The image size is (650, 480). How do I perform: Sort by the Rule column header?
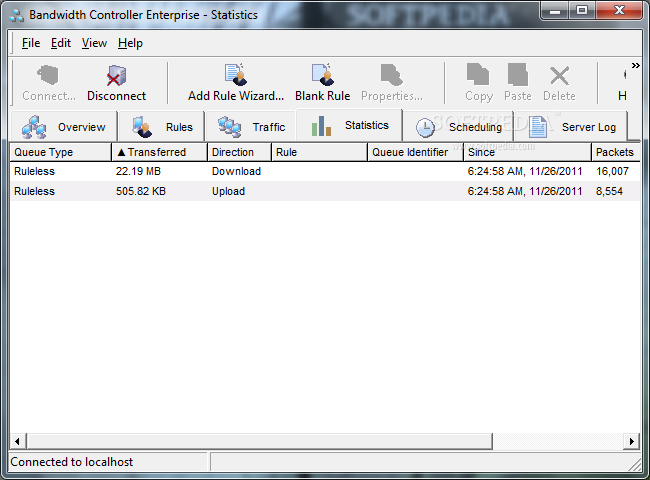coord(319,152)
